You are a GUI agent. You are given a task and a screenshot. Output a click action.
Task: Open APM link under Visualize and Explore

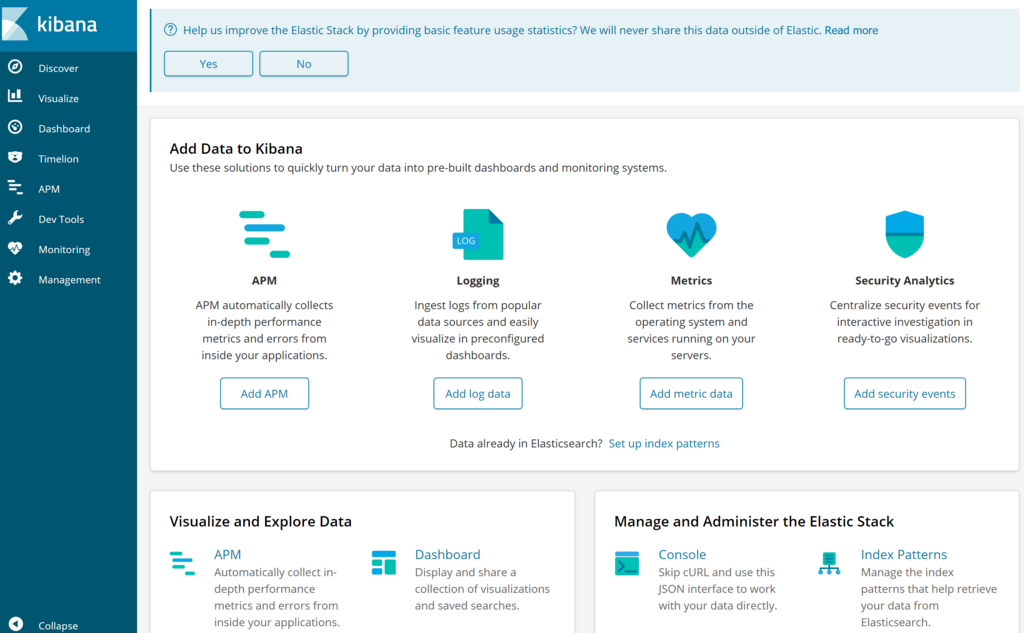(227, 554)
